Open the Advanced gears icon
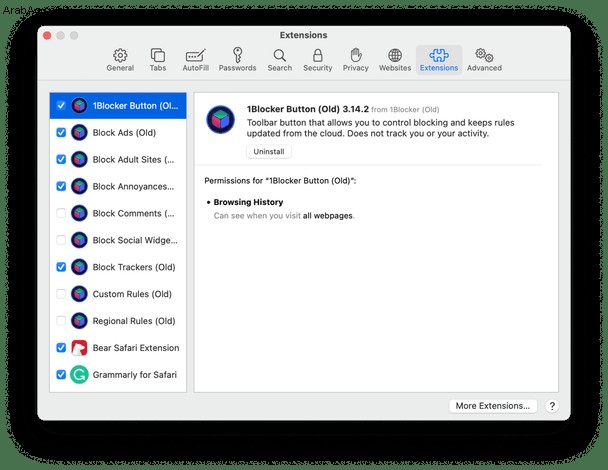The width and height of the screenshot is (608, 470). (x=484, y=55)
